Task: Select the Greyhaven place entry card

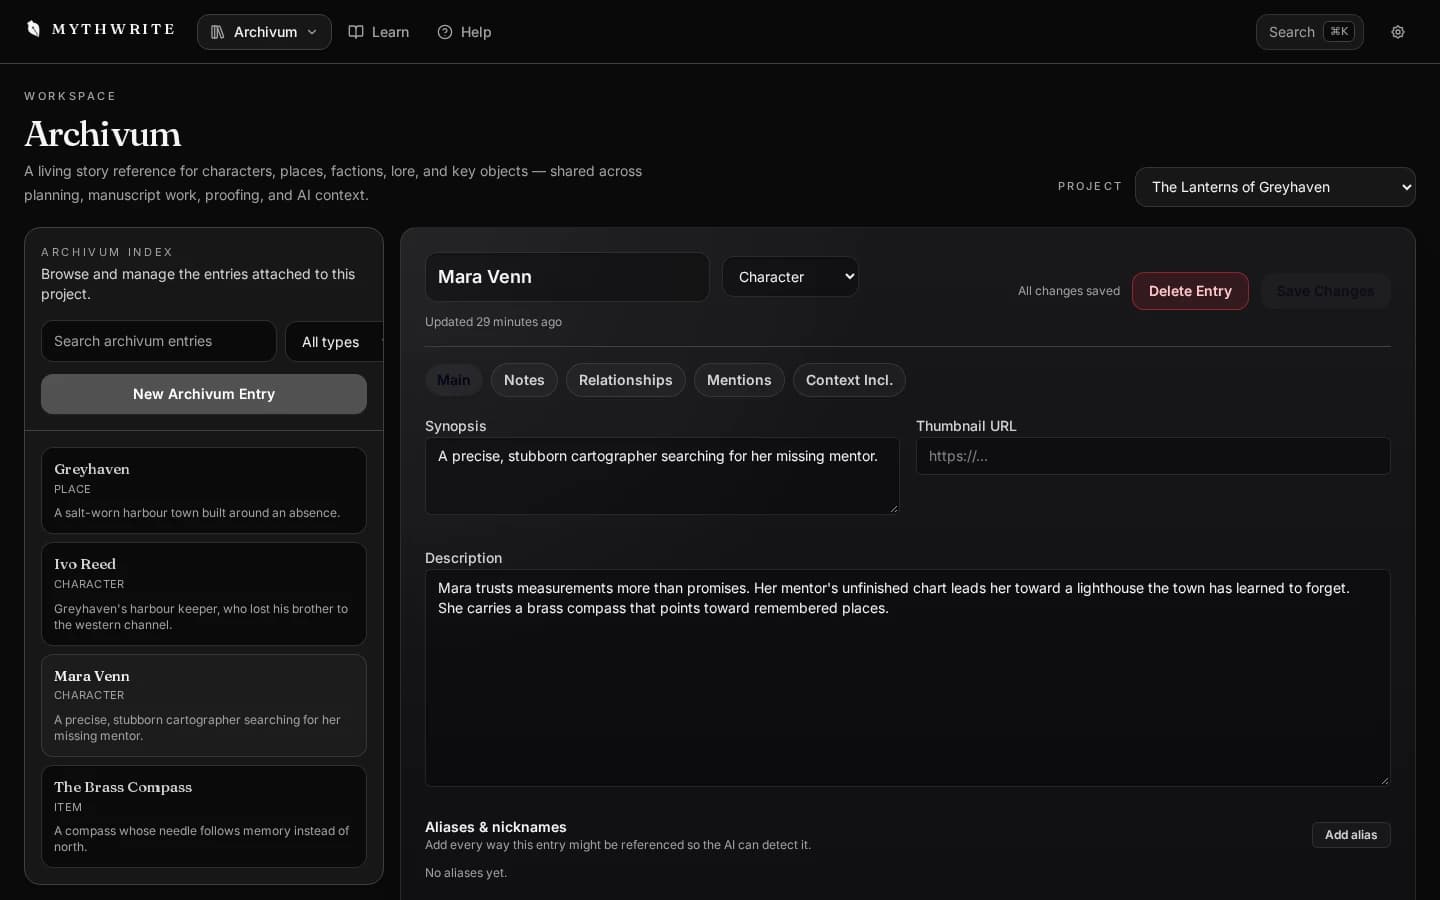Action: tap(204, 490)
